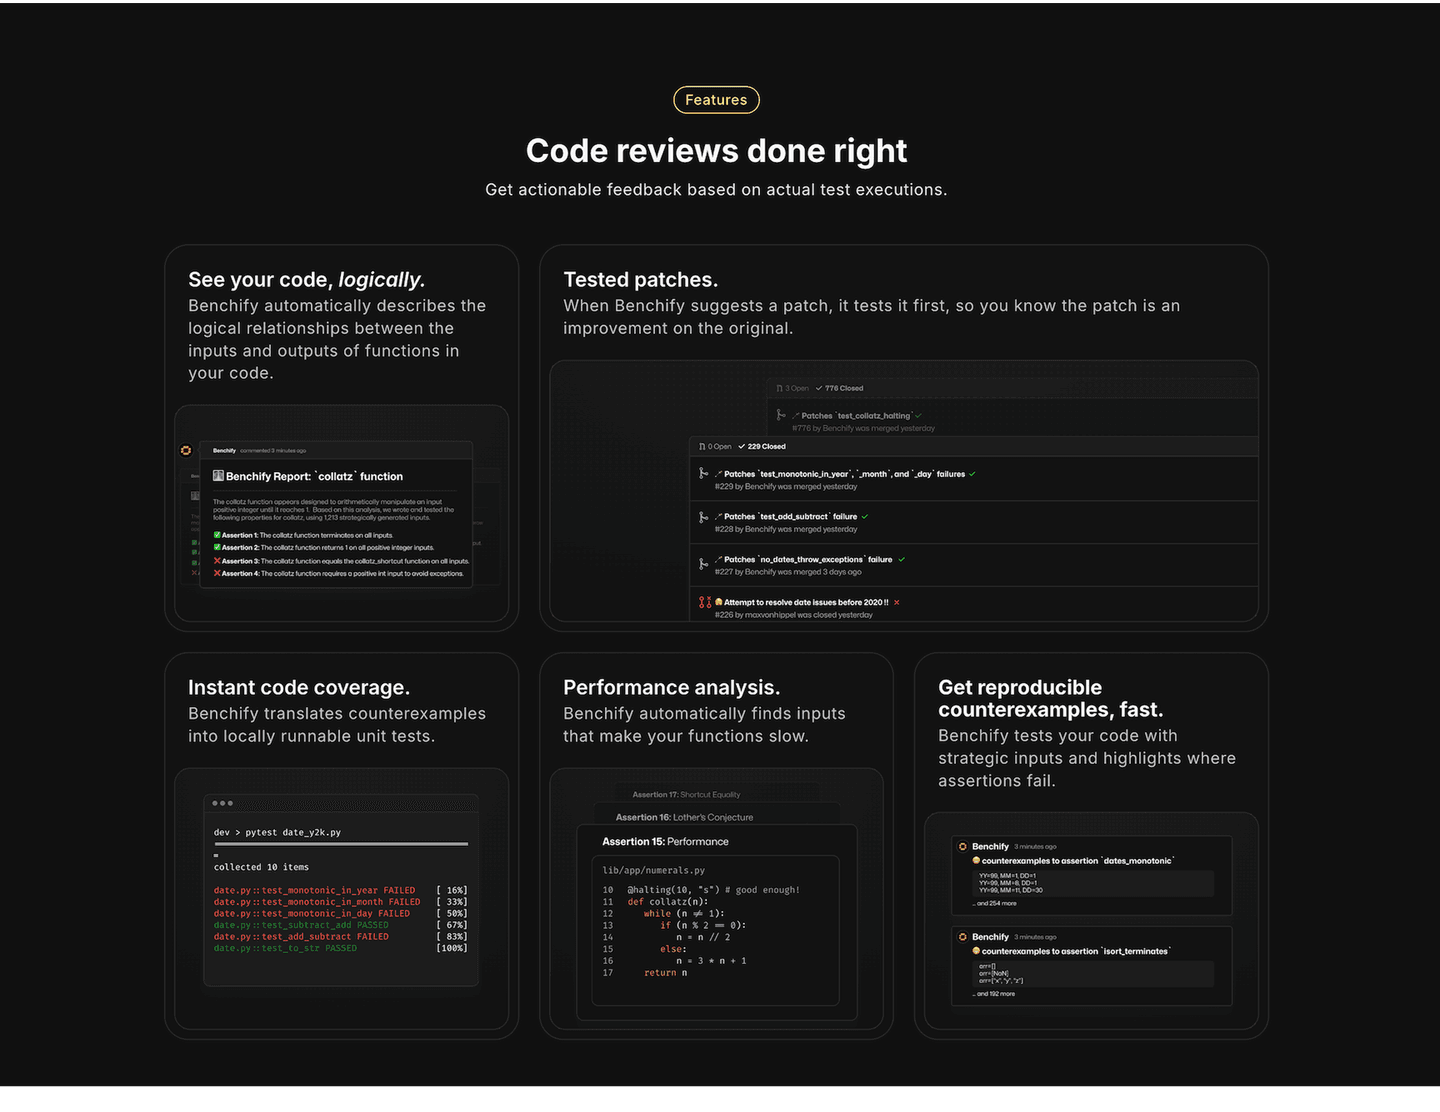
Task: Click 'Assertion 16: Lother's Conjecture' card
Action: [x=685, y=817]
